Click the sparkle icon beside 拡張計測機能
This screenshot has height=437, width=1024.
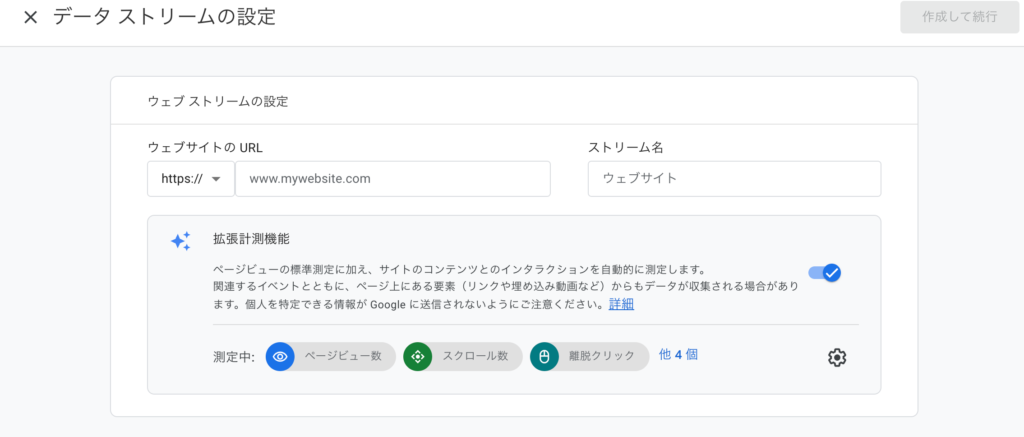tap(180, 241)
